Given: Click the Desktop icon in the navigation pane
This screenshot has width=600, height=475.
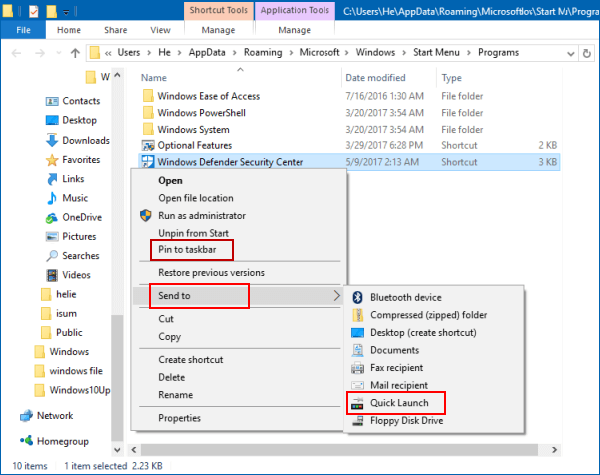Looking at the screenshot, I should (x=52, y=120).
